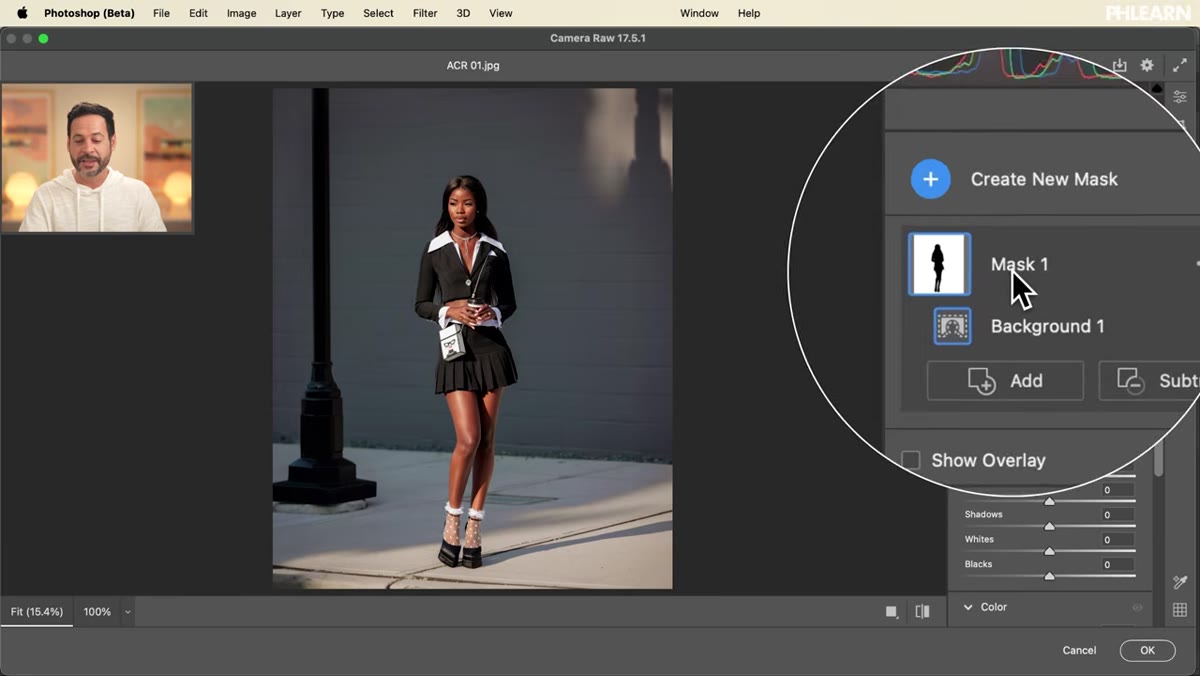Toggle the shadow clipping warning on the histogram

1157,89
